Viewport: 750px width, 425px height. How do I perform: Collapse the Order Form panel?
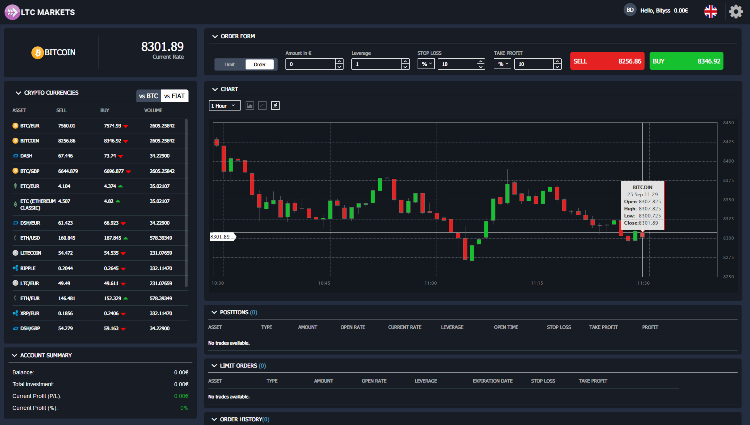[x=215, y=36]
